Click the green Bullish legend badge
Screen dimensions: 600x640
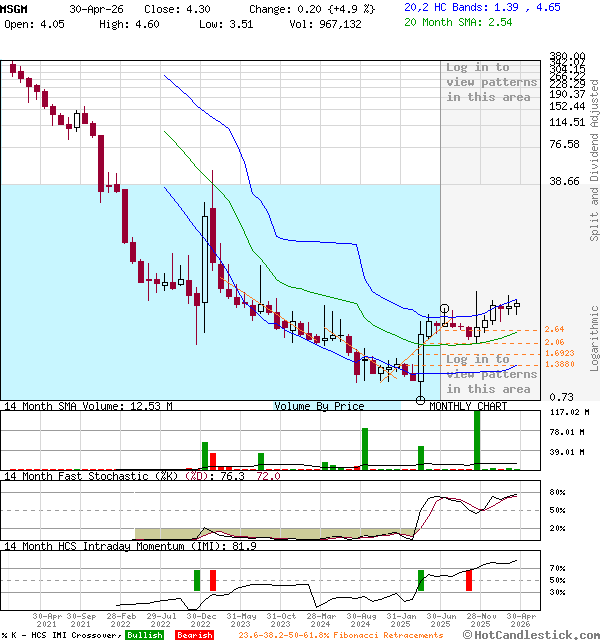144,635
